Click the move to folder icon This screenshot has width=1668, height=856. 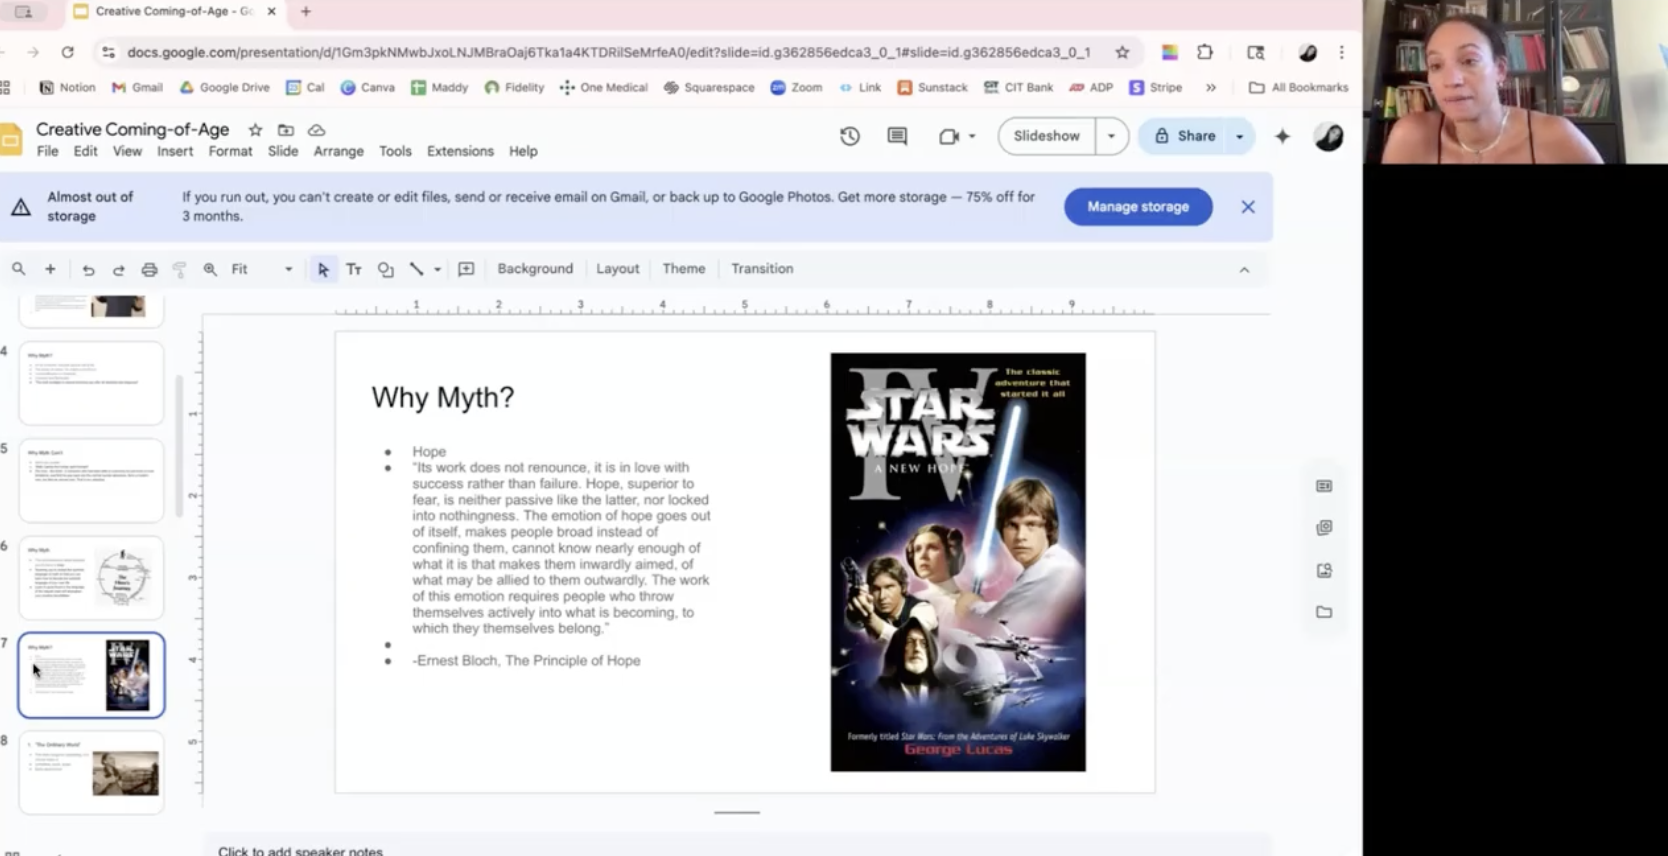(286, 130)
